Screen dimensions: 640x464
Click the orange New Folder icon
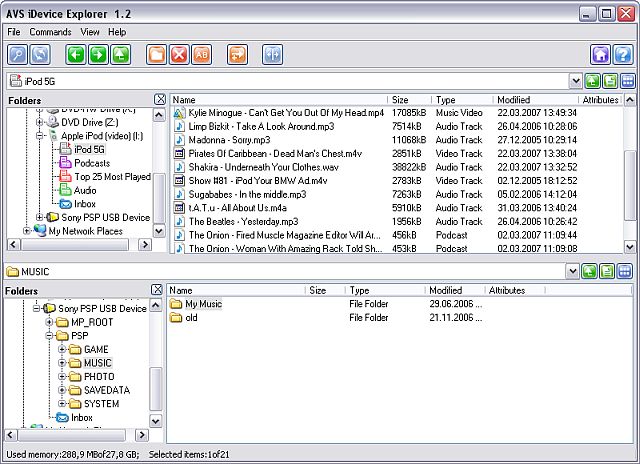[x=157, y=55]
